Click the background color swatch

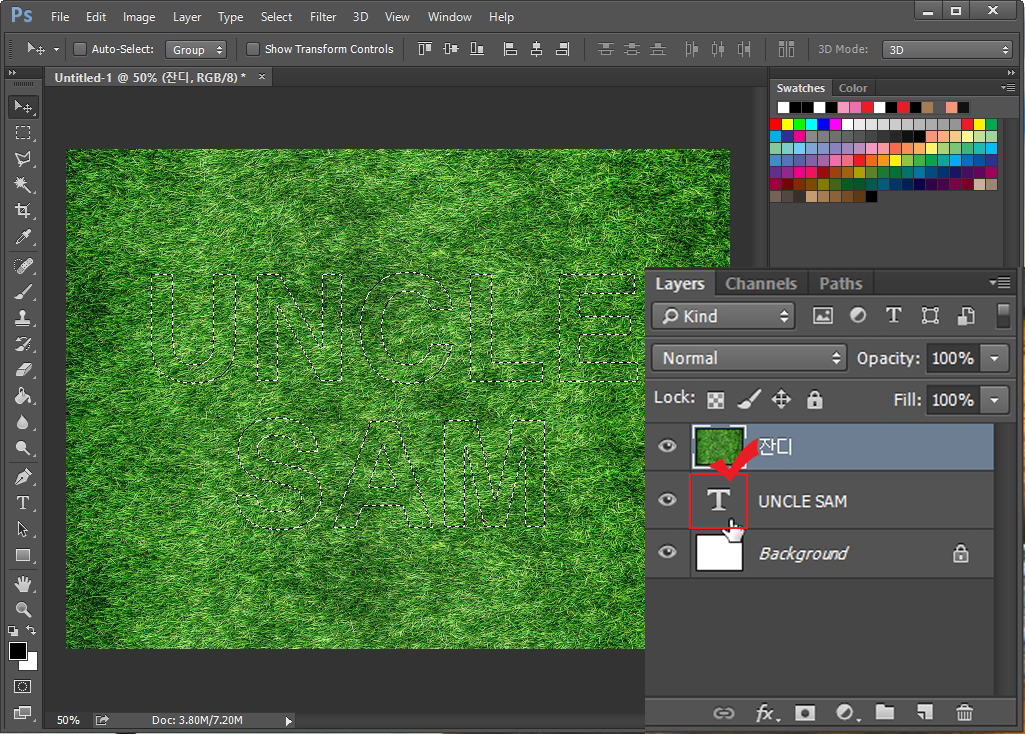point(31,664)
